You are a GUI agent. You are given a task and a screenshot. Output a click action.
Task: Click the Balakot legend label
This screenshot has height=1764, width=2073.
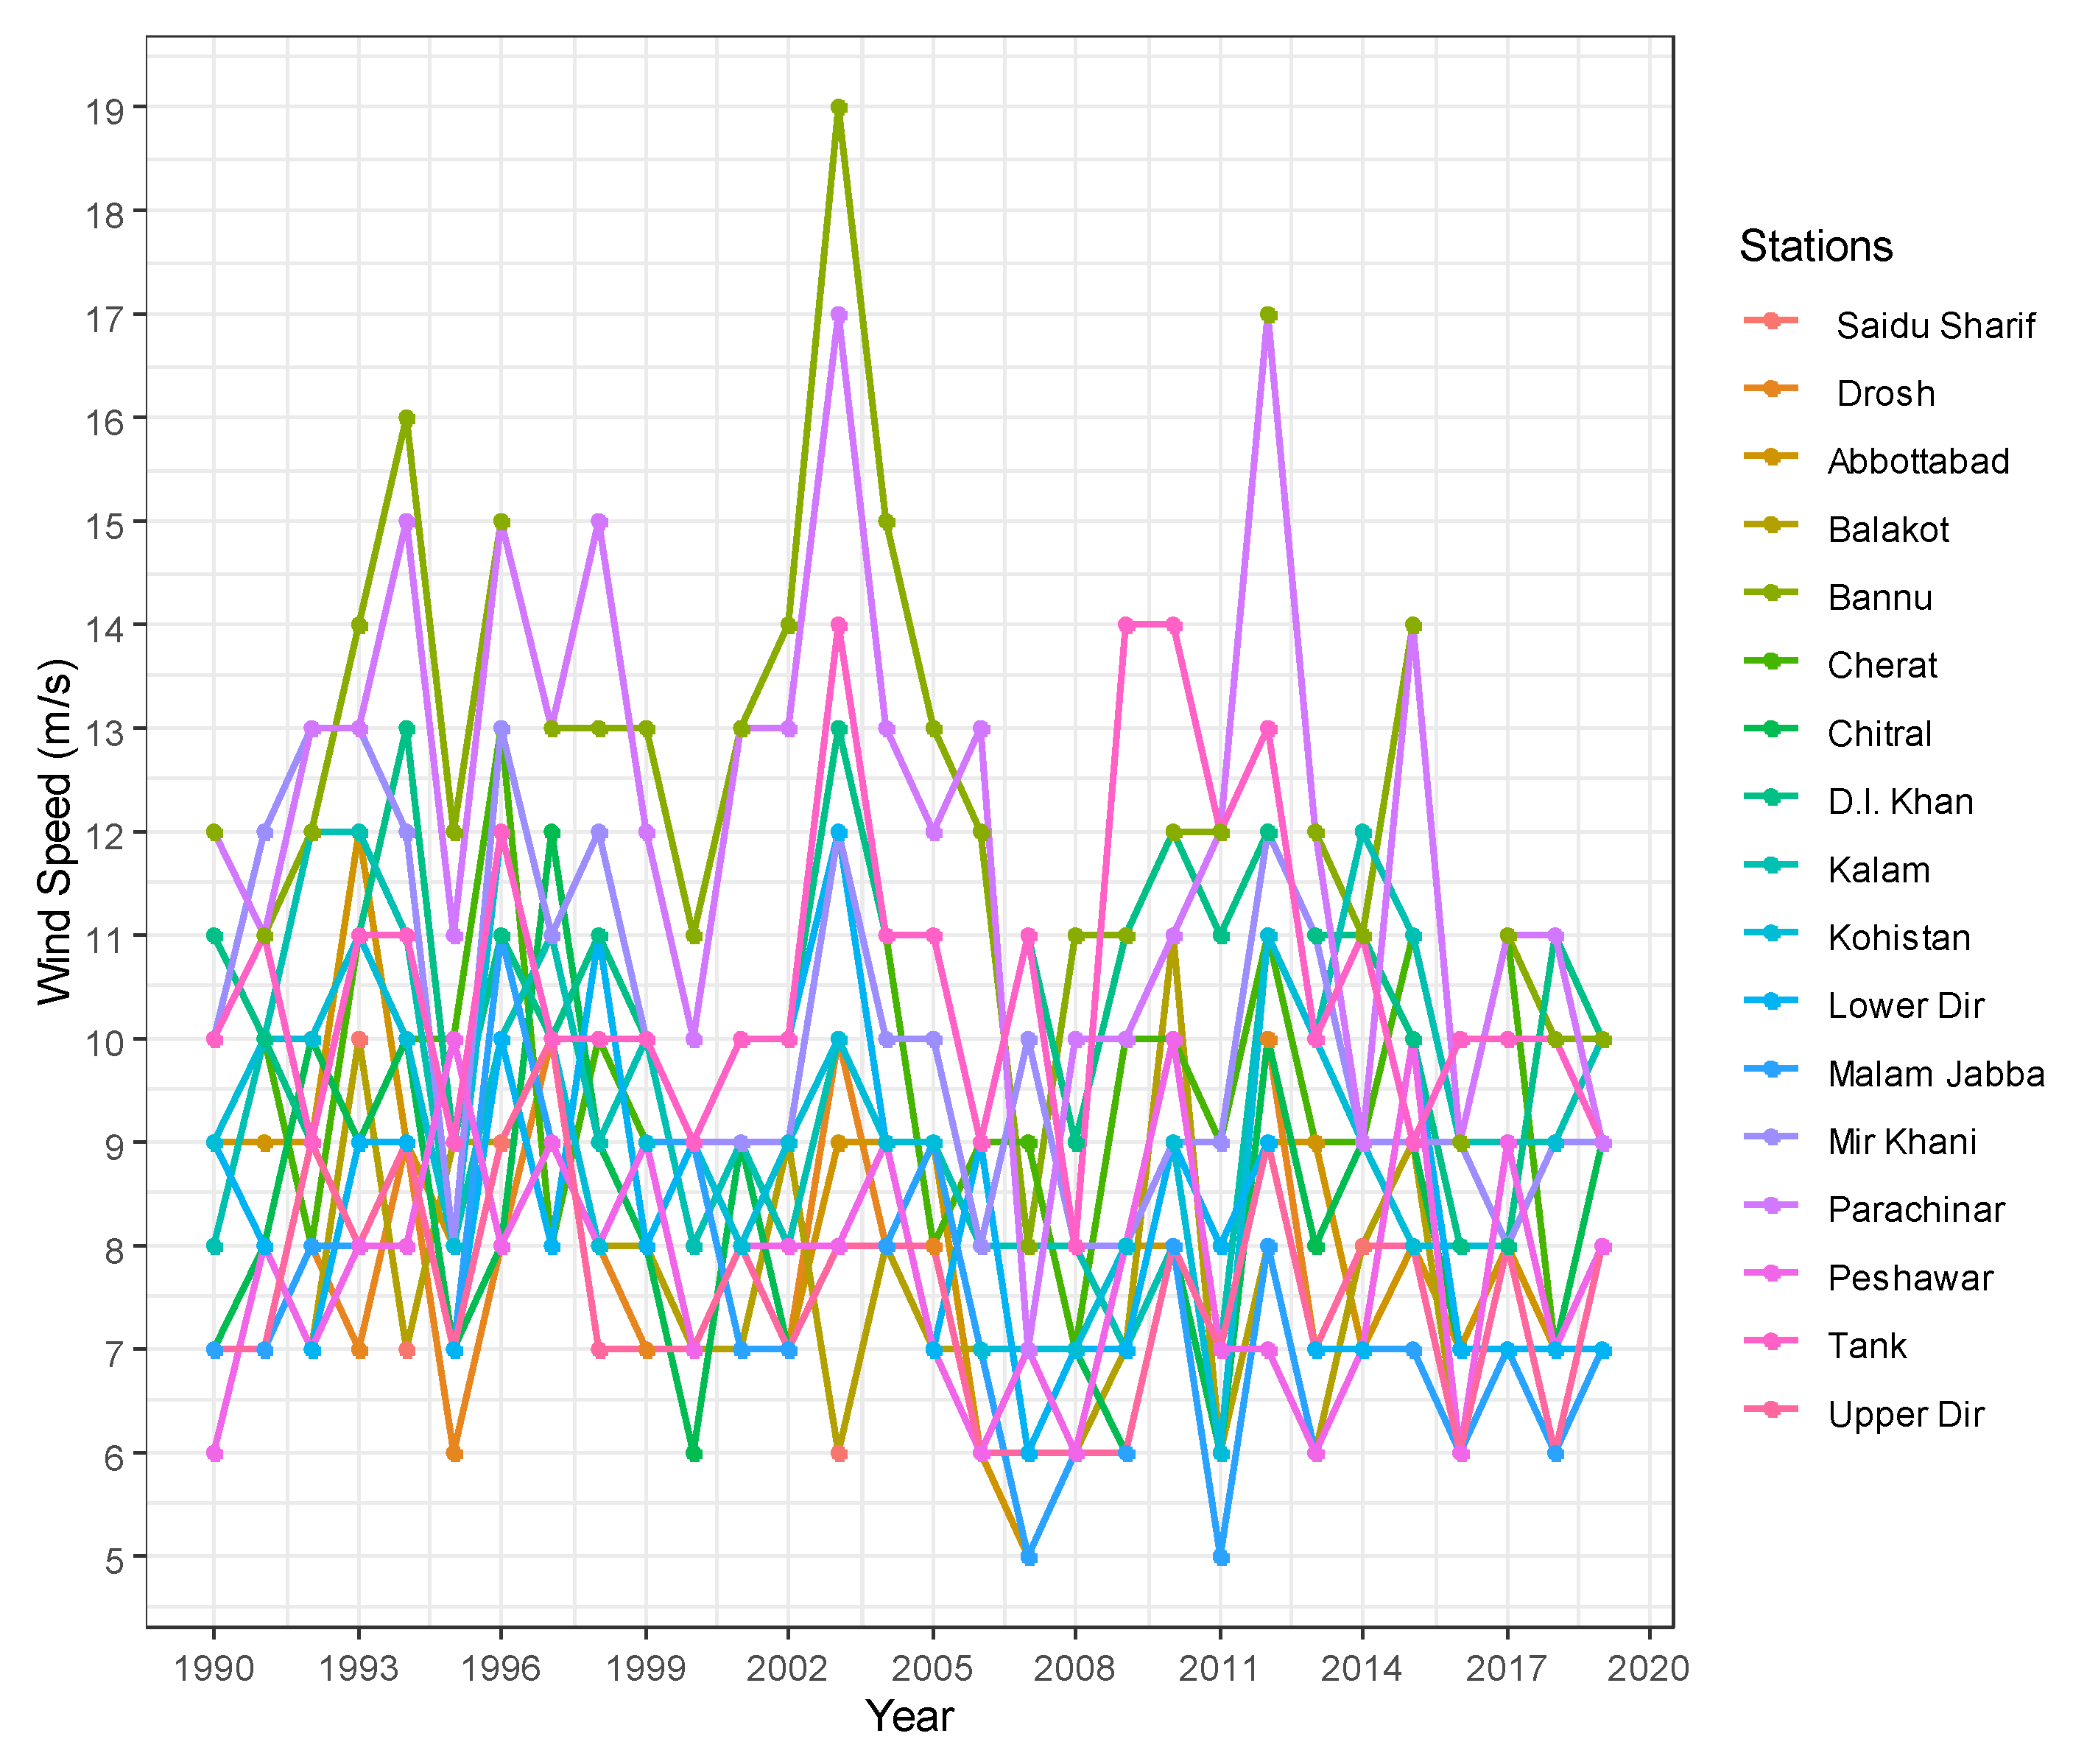pyautogui.click(x=1888, y=529)
